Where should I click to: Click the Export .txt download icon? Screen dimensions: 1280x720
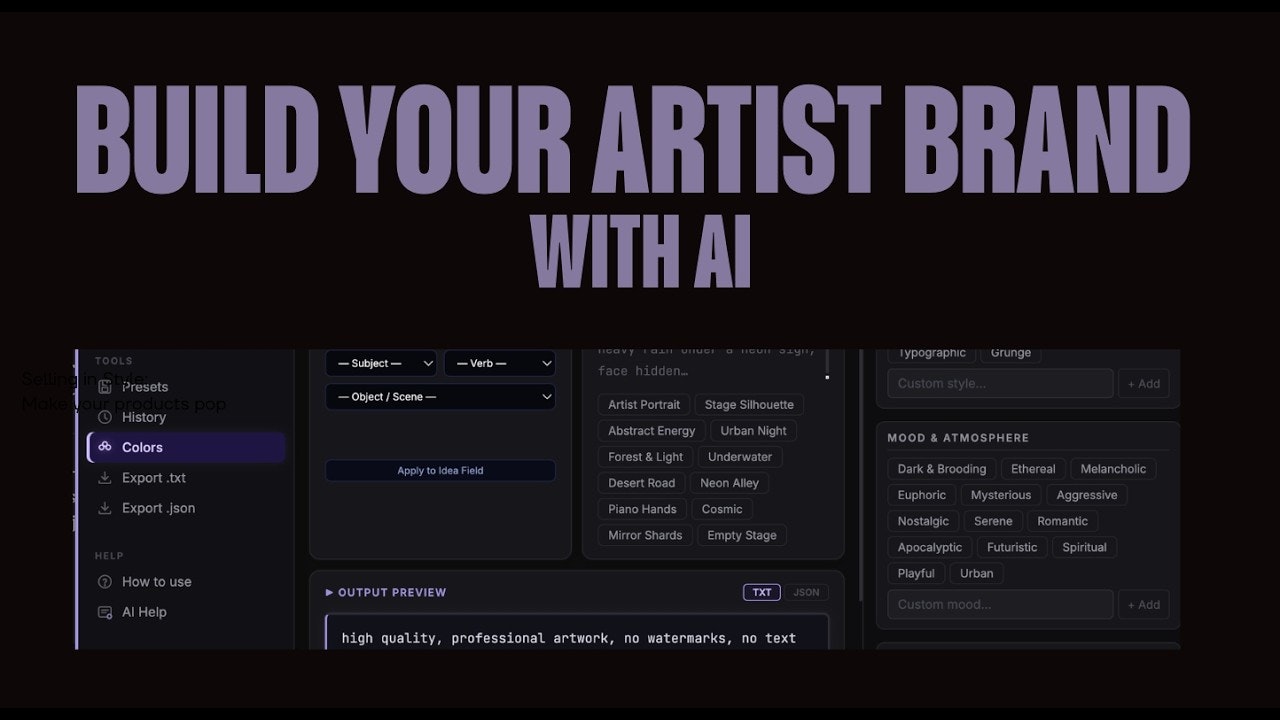tap(106, 478)
